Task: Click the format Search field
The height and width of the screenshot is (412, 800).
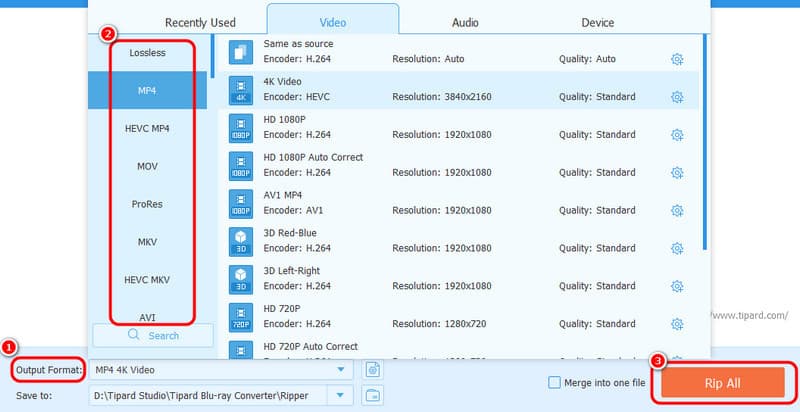Action: pos(153,336)
